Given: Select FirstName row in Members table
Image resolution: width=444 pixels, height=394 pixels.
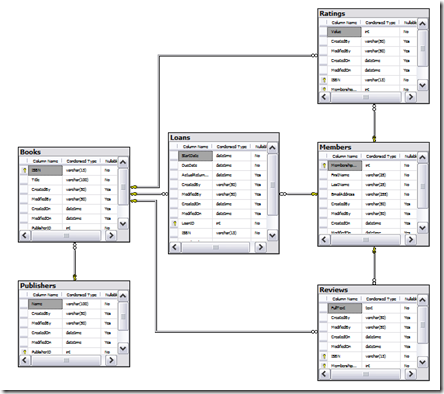Looking at the screenshot, I should [x=368, y=175].
